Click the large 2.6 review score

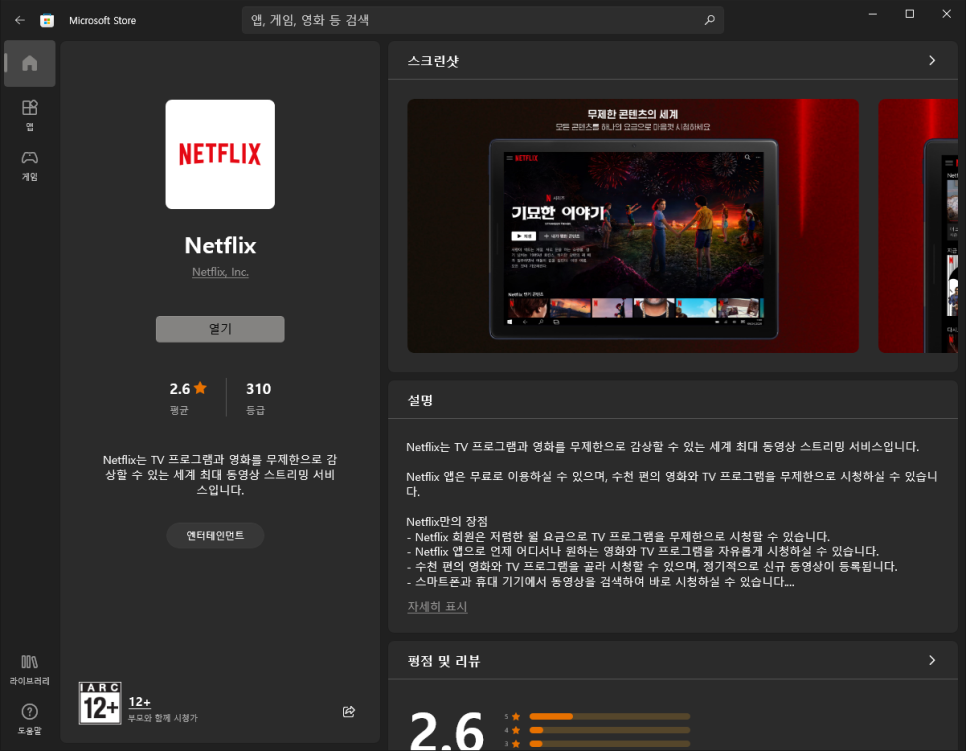click(x=447, y=730)
